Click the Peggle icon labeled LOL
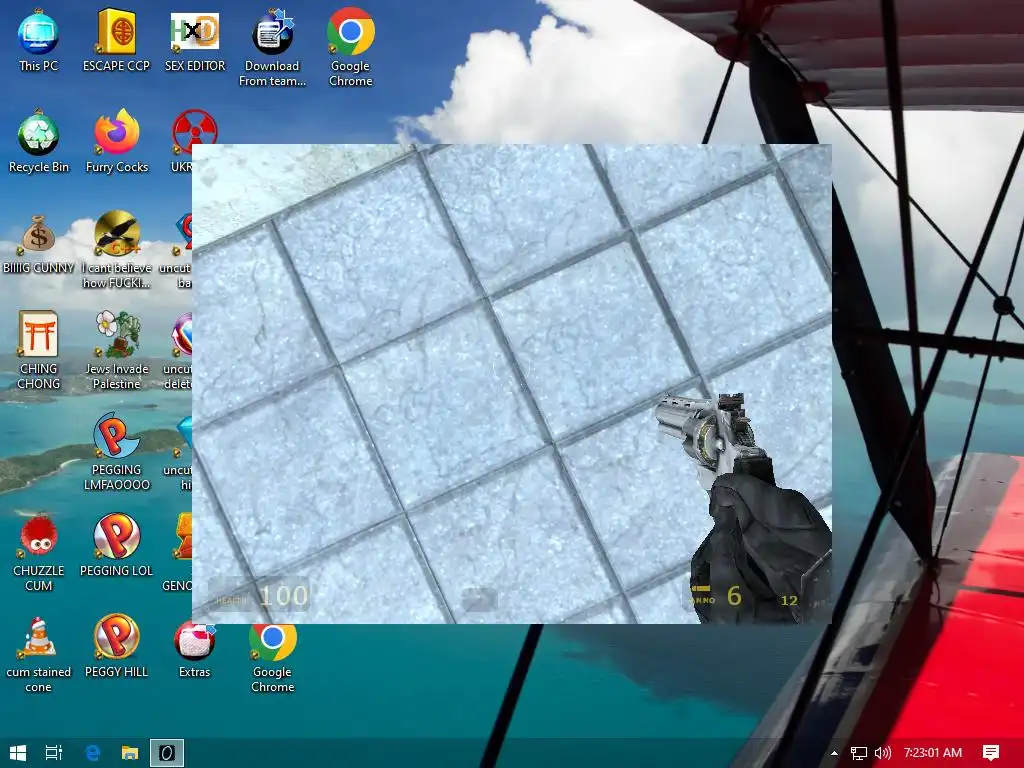The image size is (1024, 768). point(116,537)
